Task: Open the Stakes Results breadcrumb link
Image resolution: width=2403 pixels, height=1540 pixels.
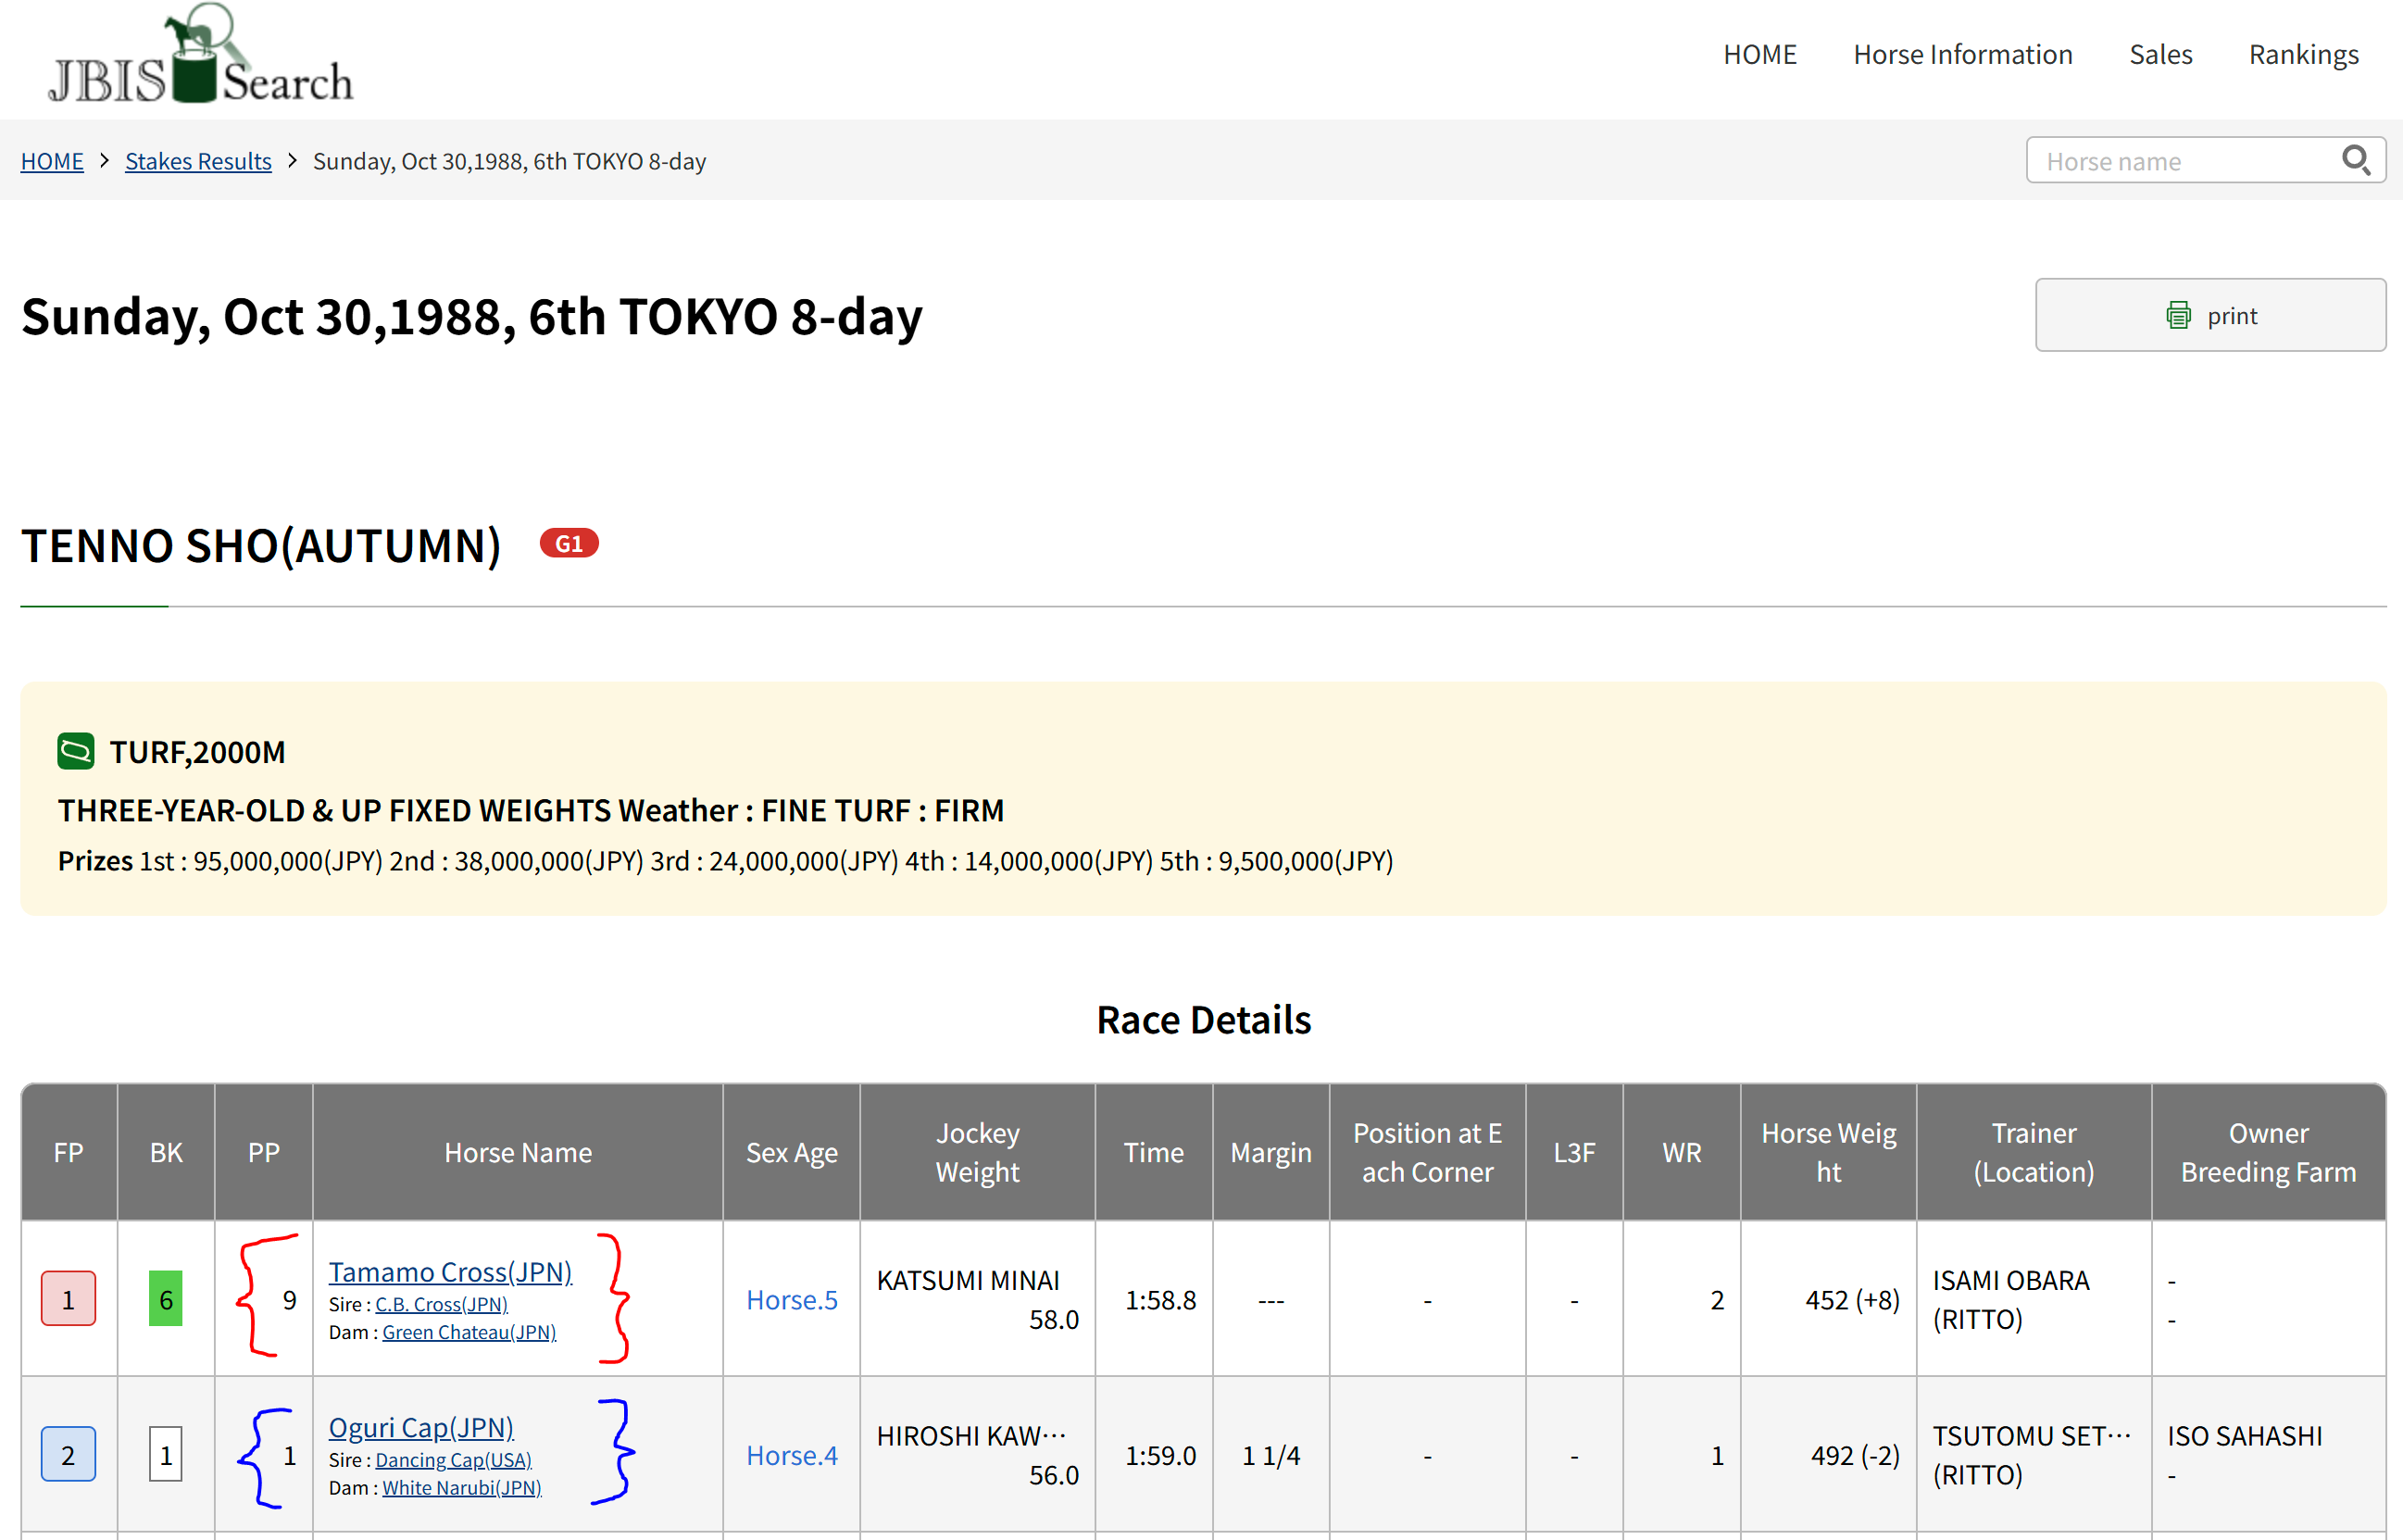Action: click(198, 161)
